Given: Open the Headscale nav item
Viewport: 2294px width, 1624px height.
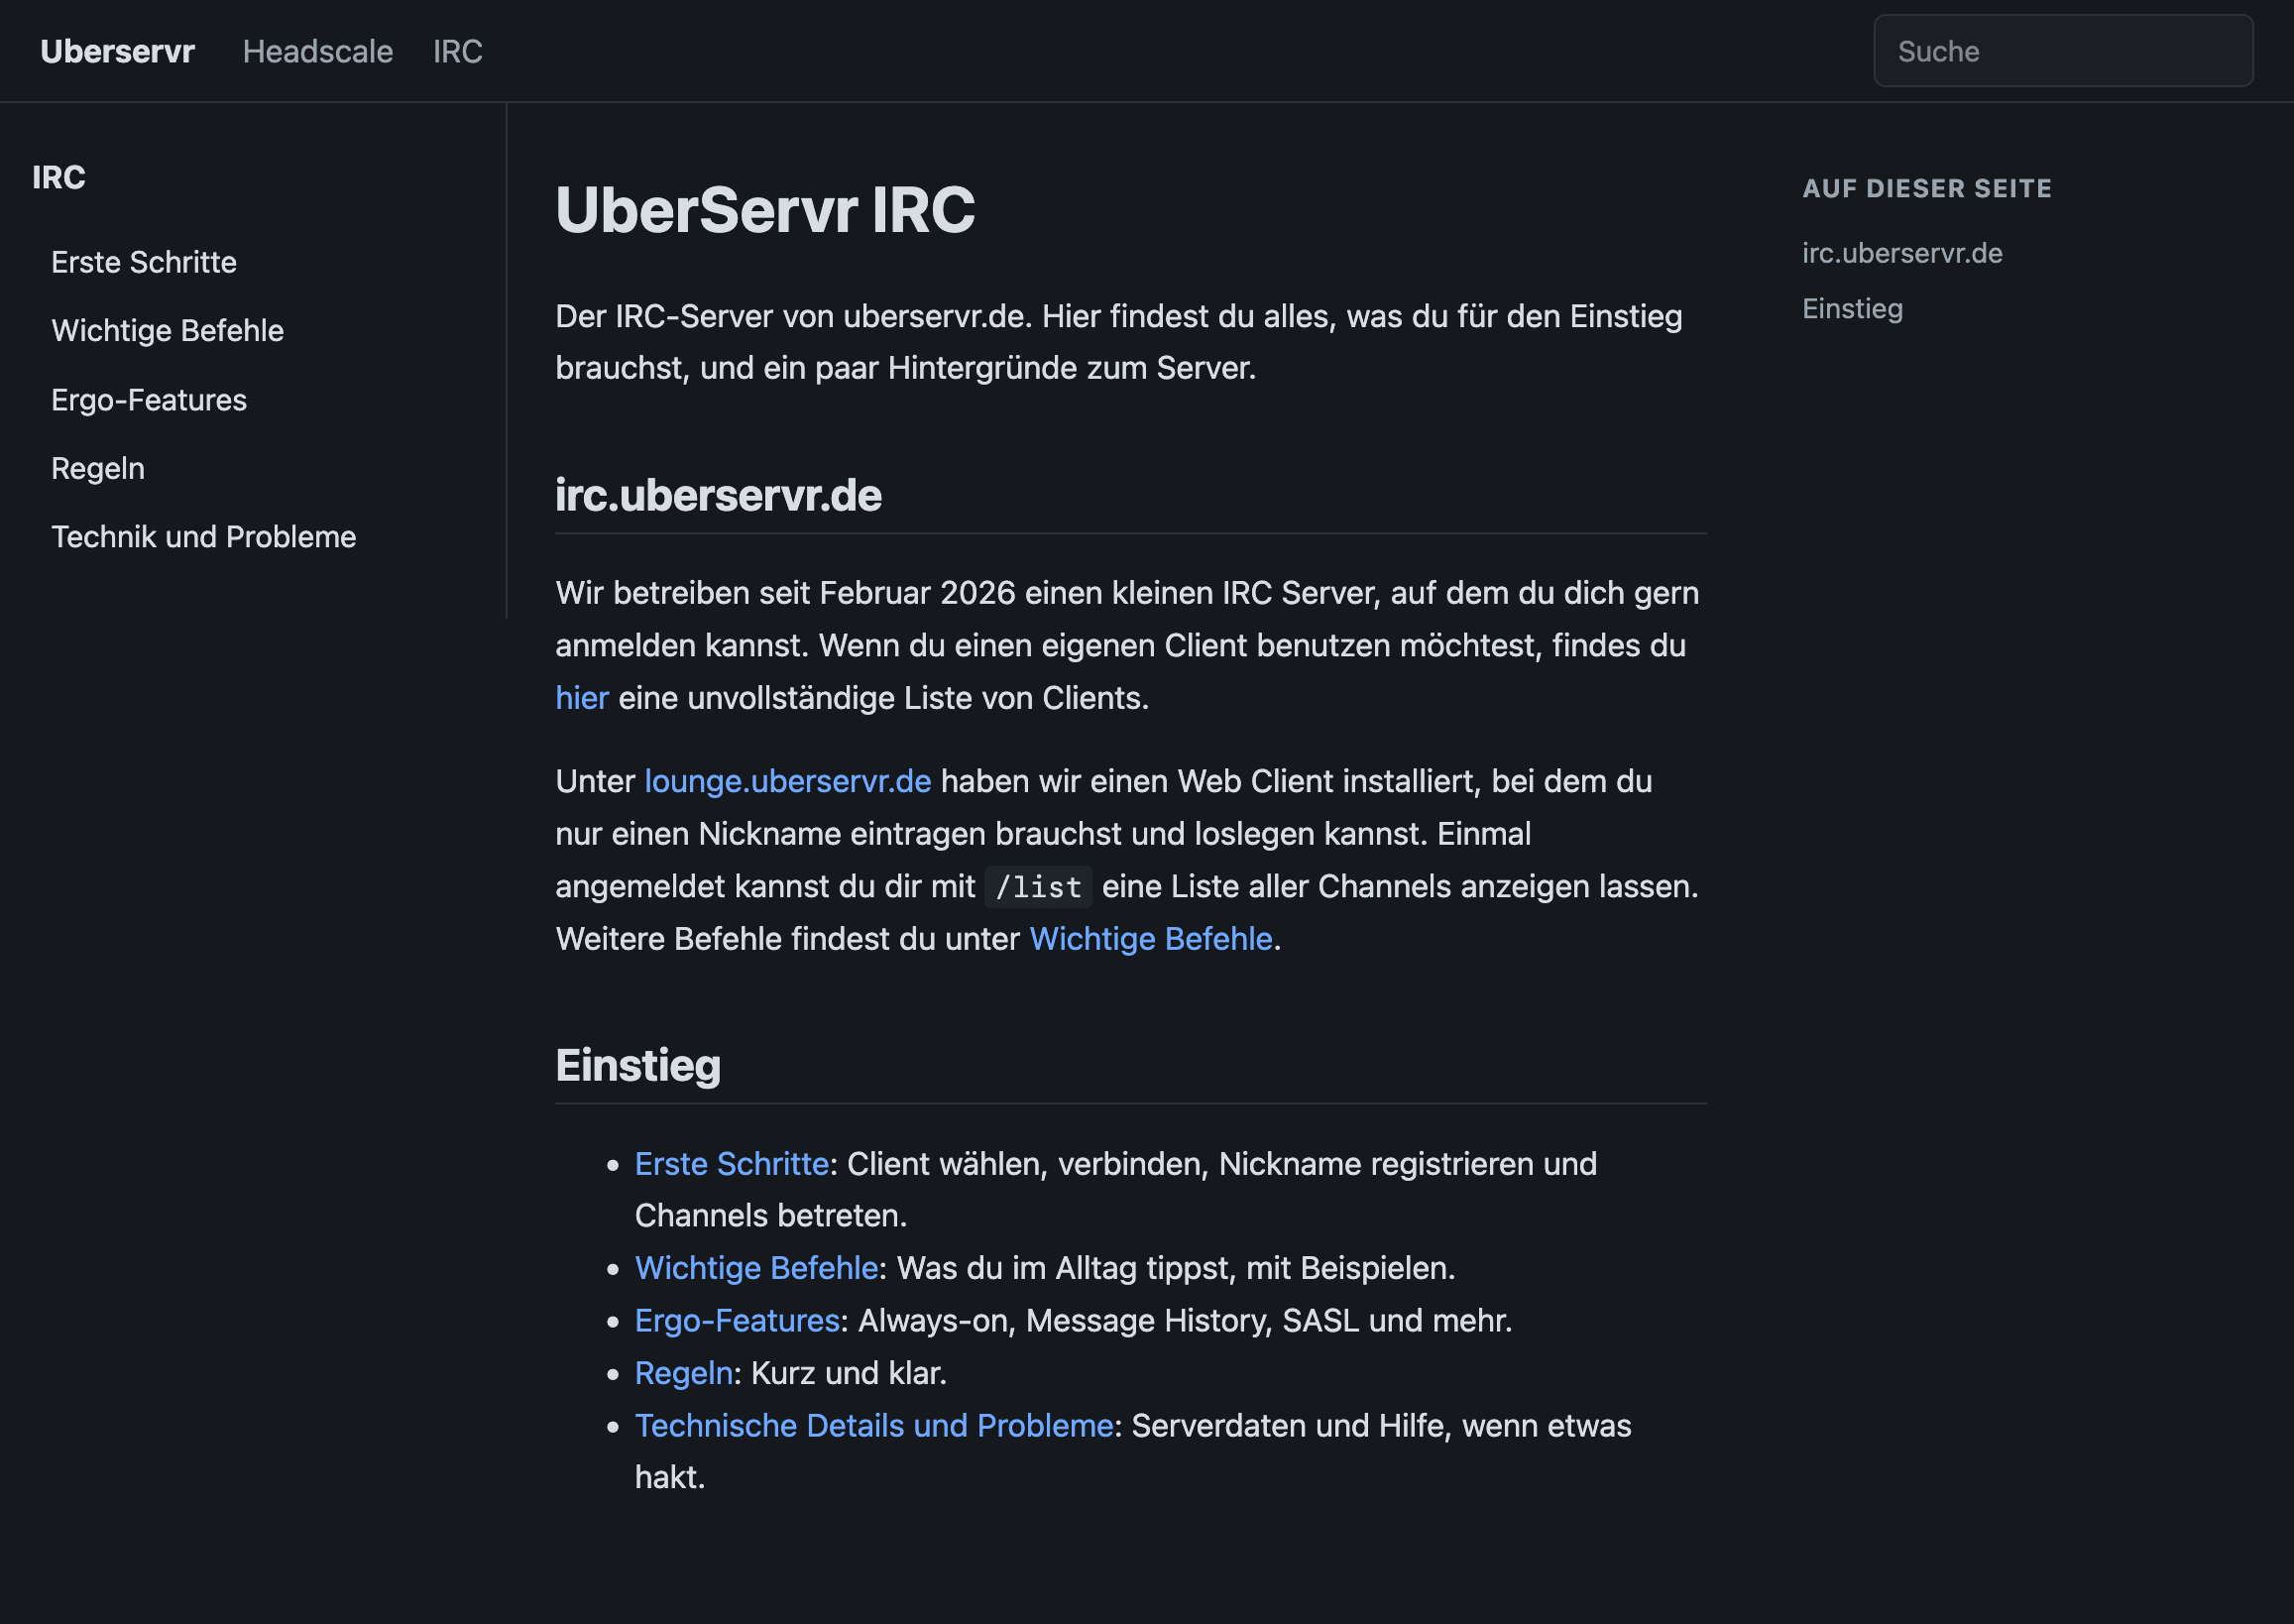Looking at the screenshot, I should tap(317, 51).
